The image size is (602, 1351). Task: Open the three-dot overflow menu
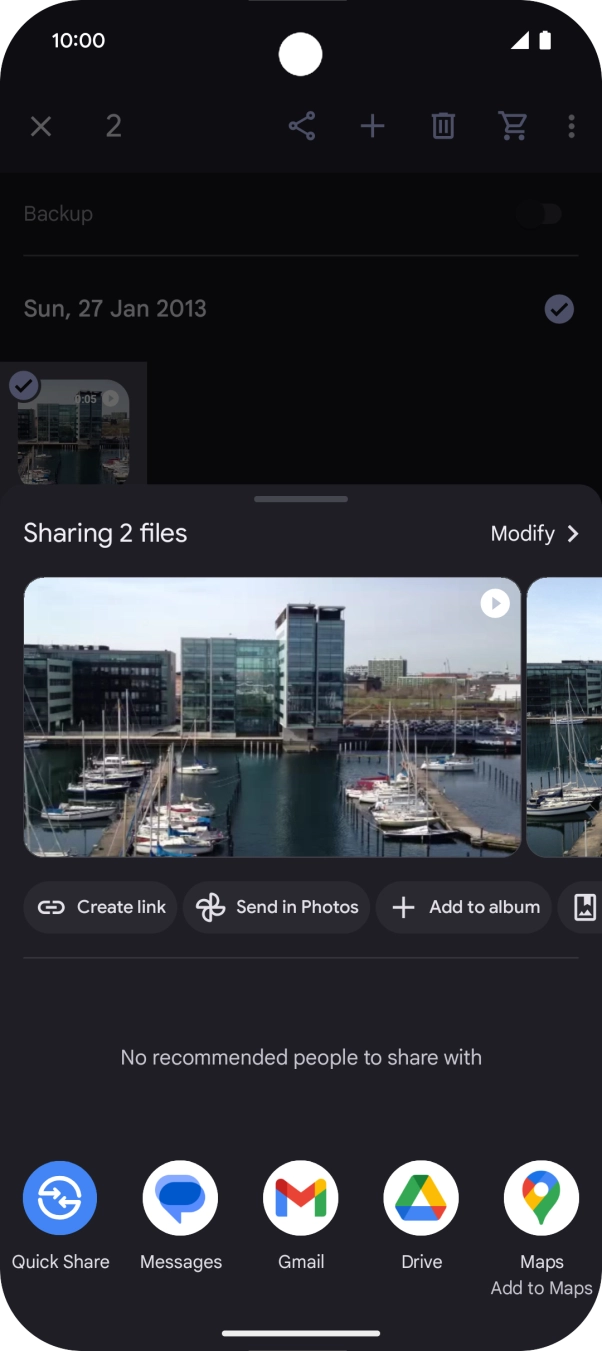click(571, 126)
